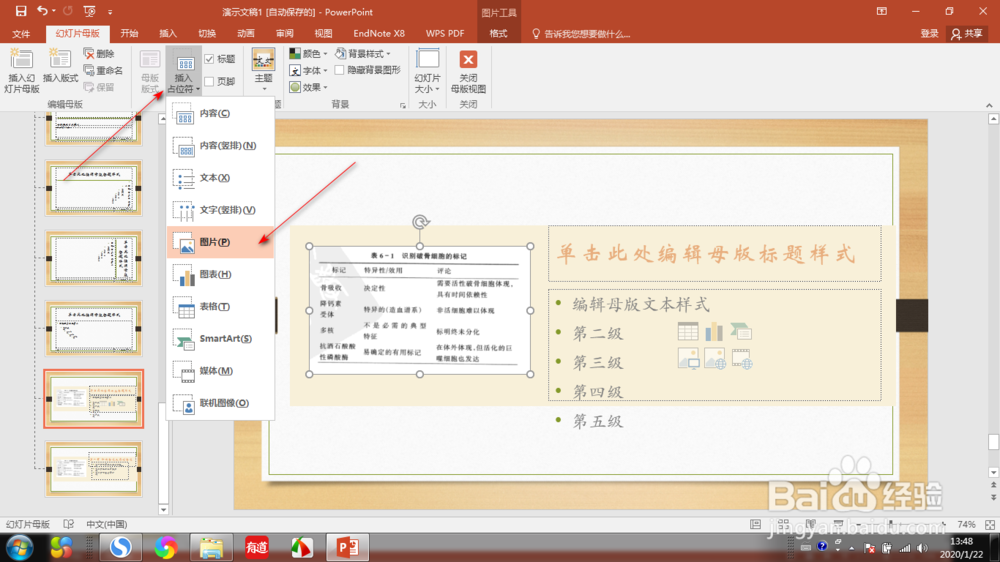Select vertical Text (文字竖排) menu item
This screenshot has width=1000, height=562.
(220, 210)
